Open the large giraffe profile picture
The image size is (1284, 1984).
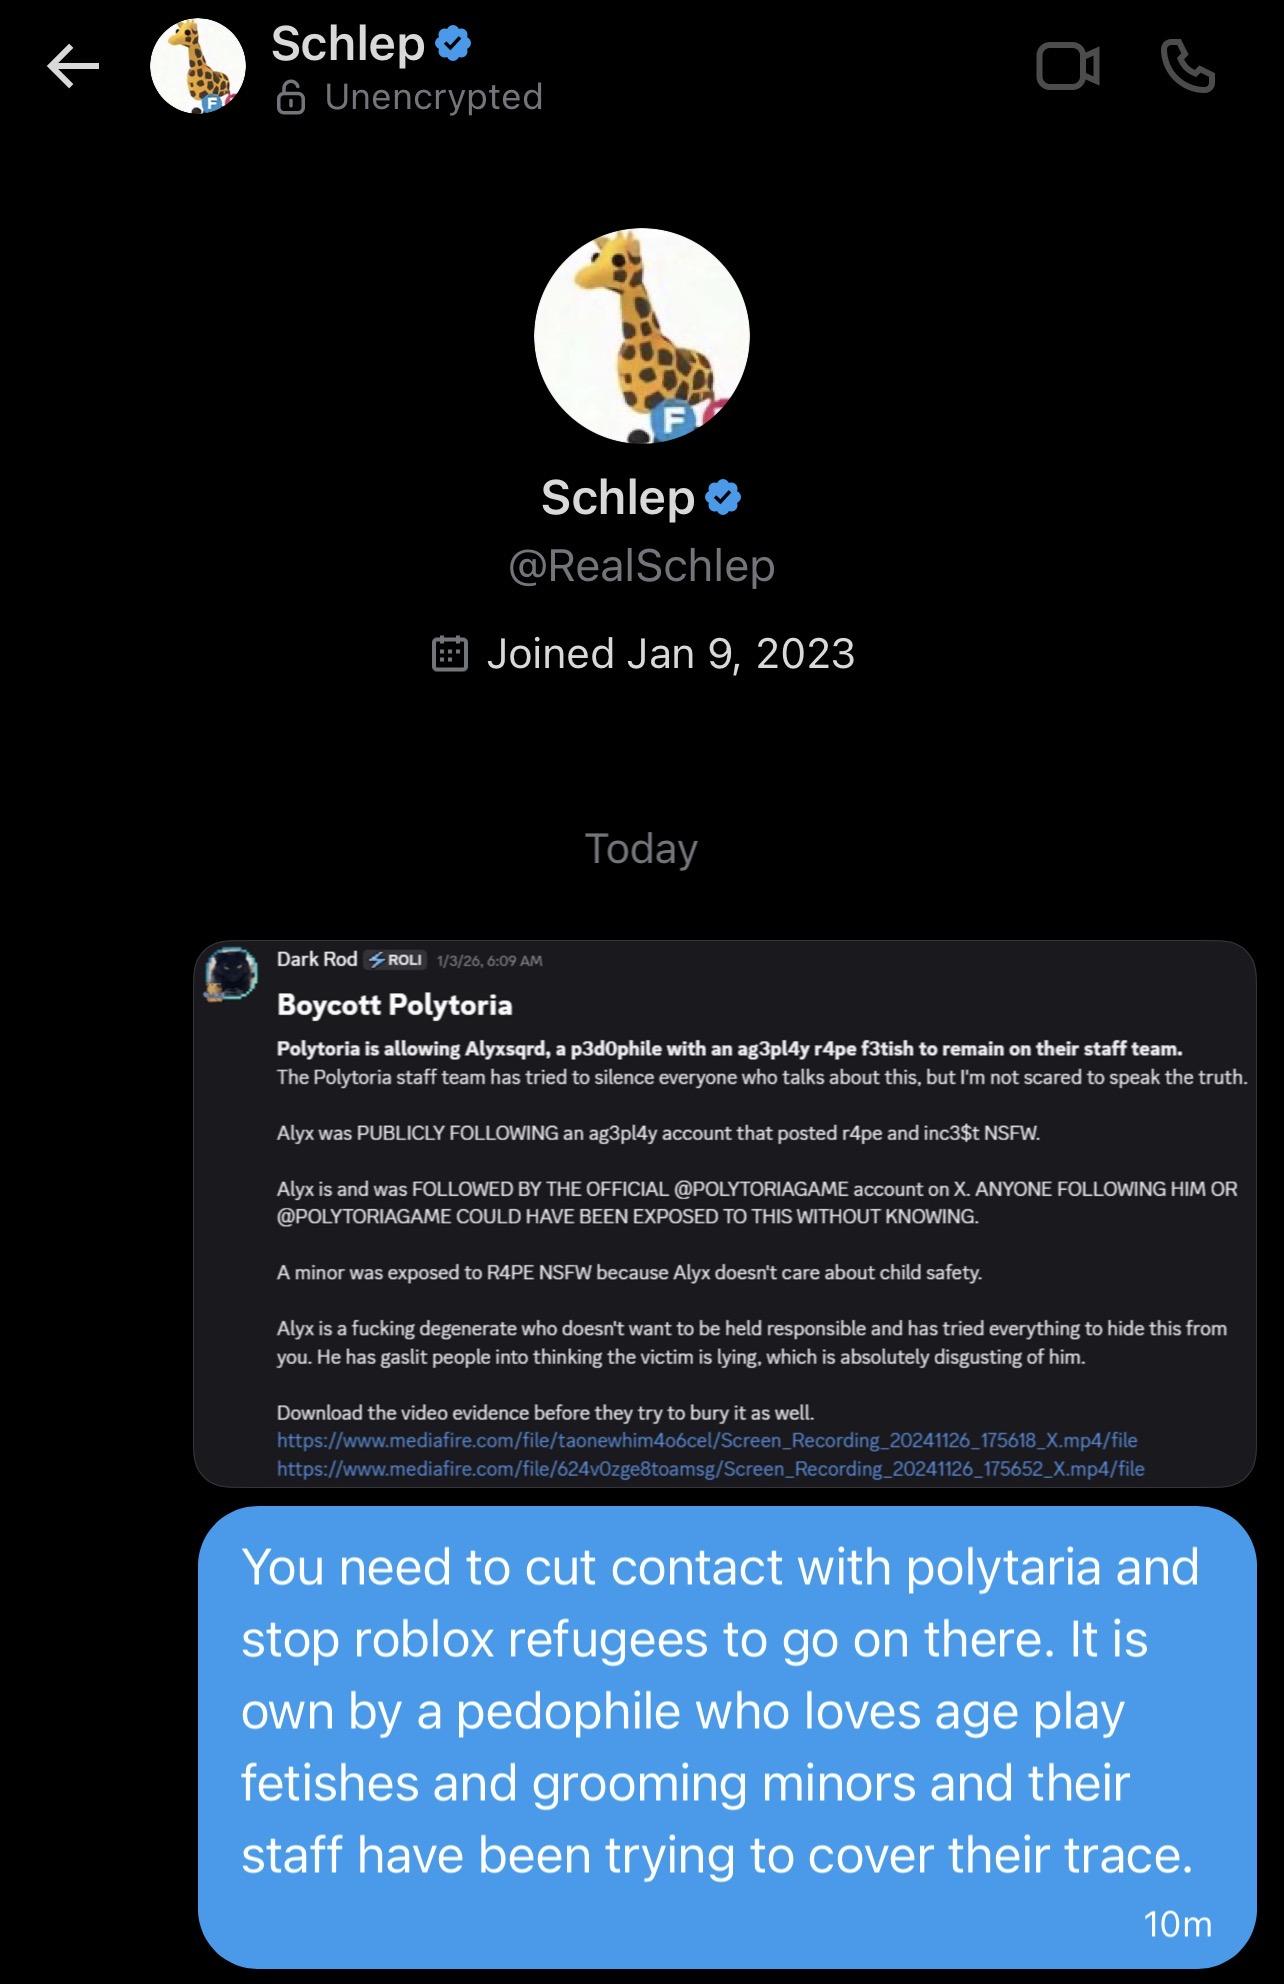642,336
